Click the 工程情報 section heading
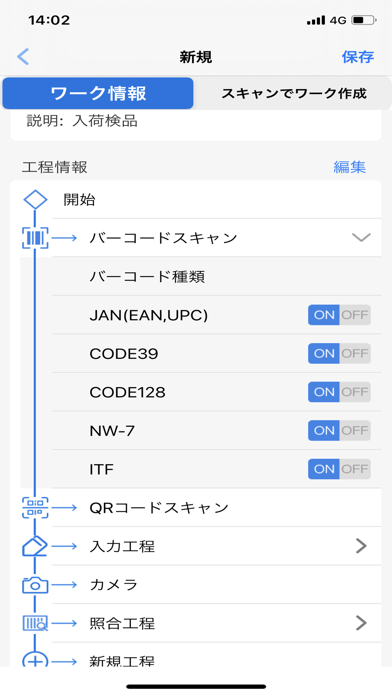392x696 pixels. tap(55, 167)
